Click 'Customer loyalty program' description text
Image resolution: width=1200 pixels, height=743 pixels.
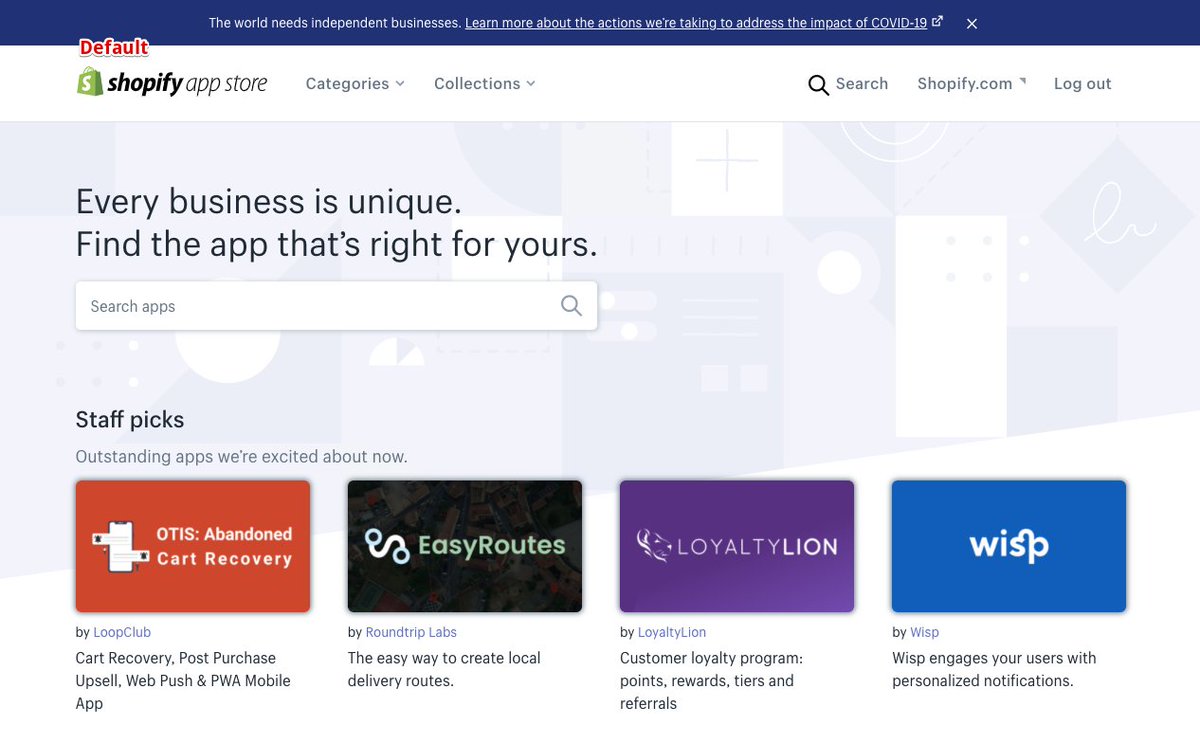pos(712,681)
